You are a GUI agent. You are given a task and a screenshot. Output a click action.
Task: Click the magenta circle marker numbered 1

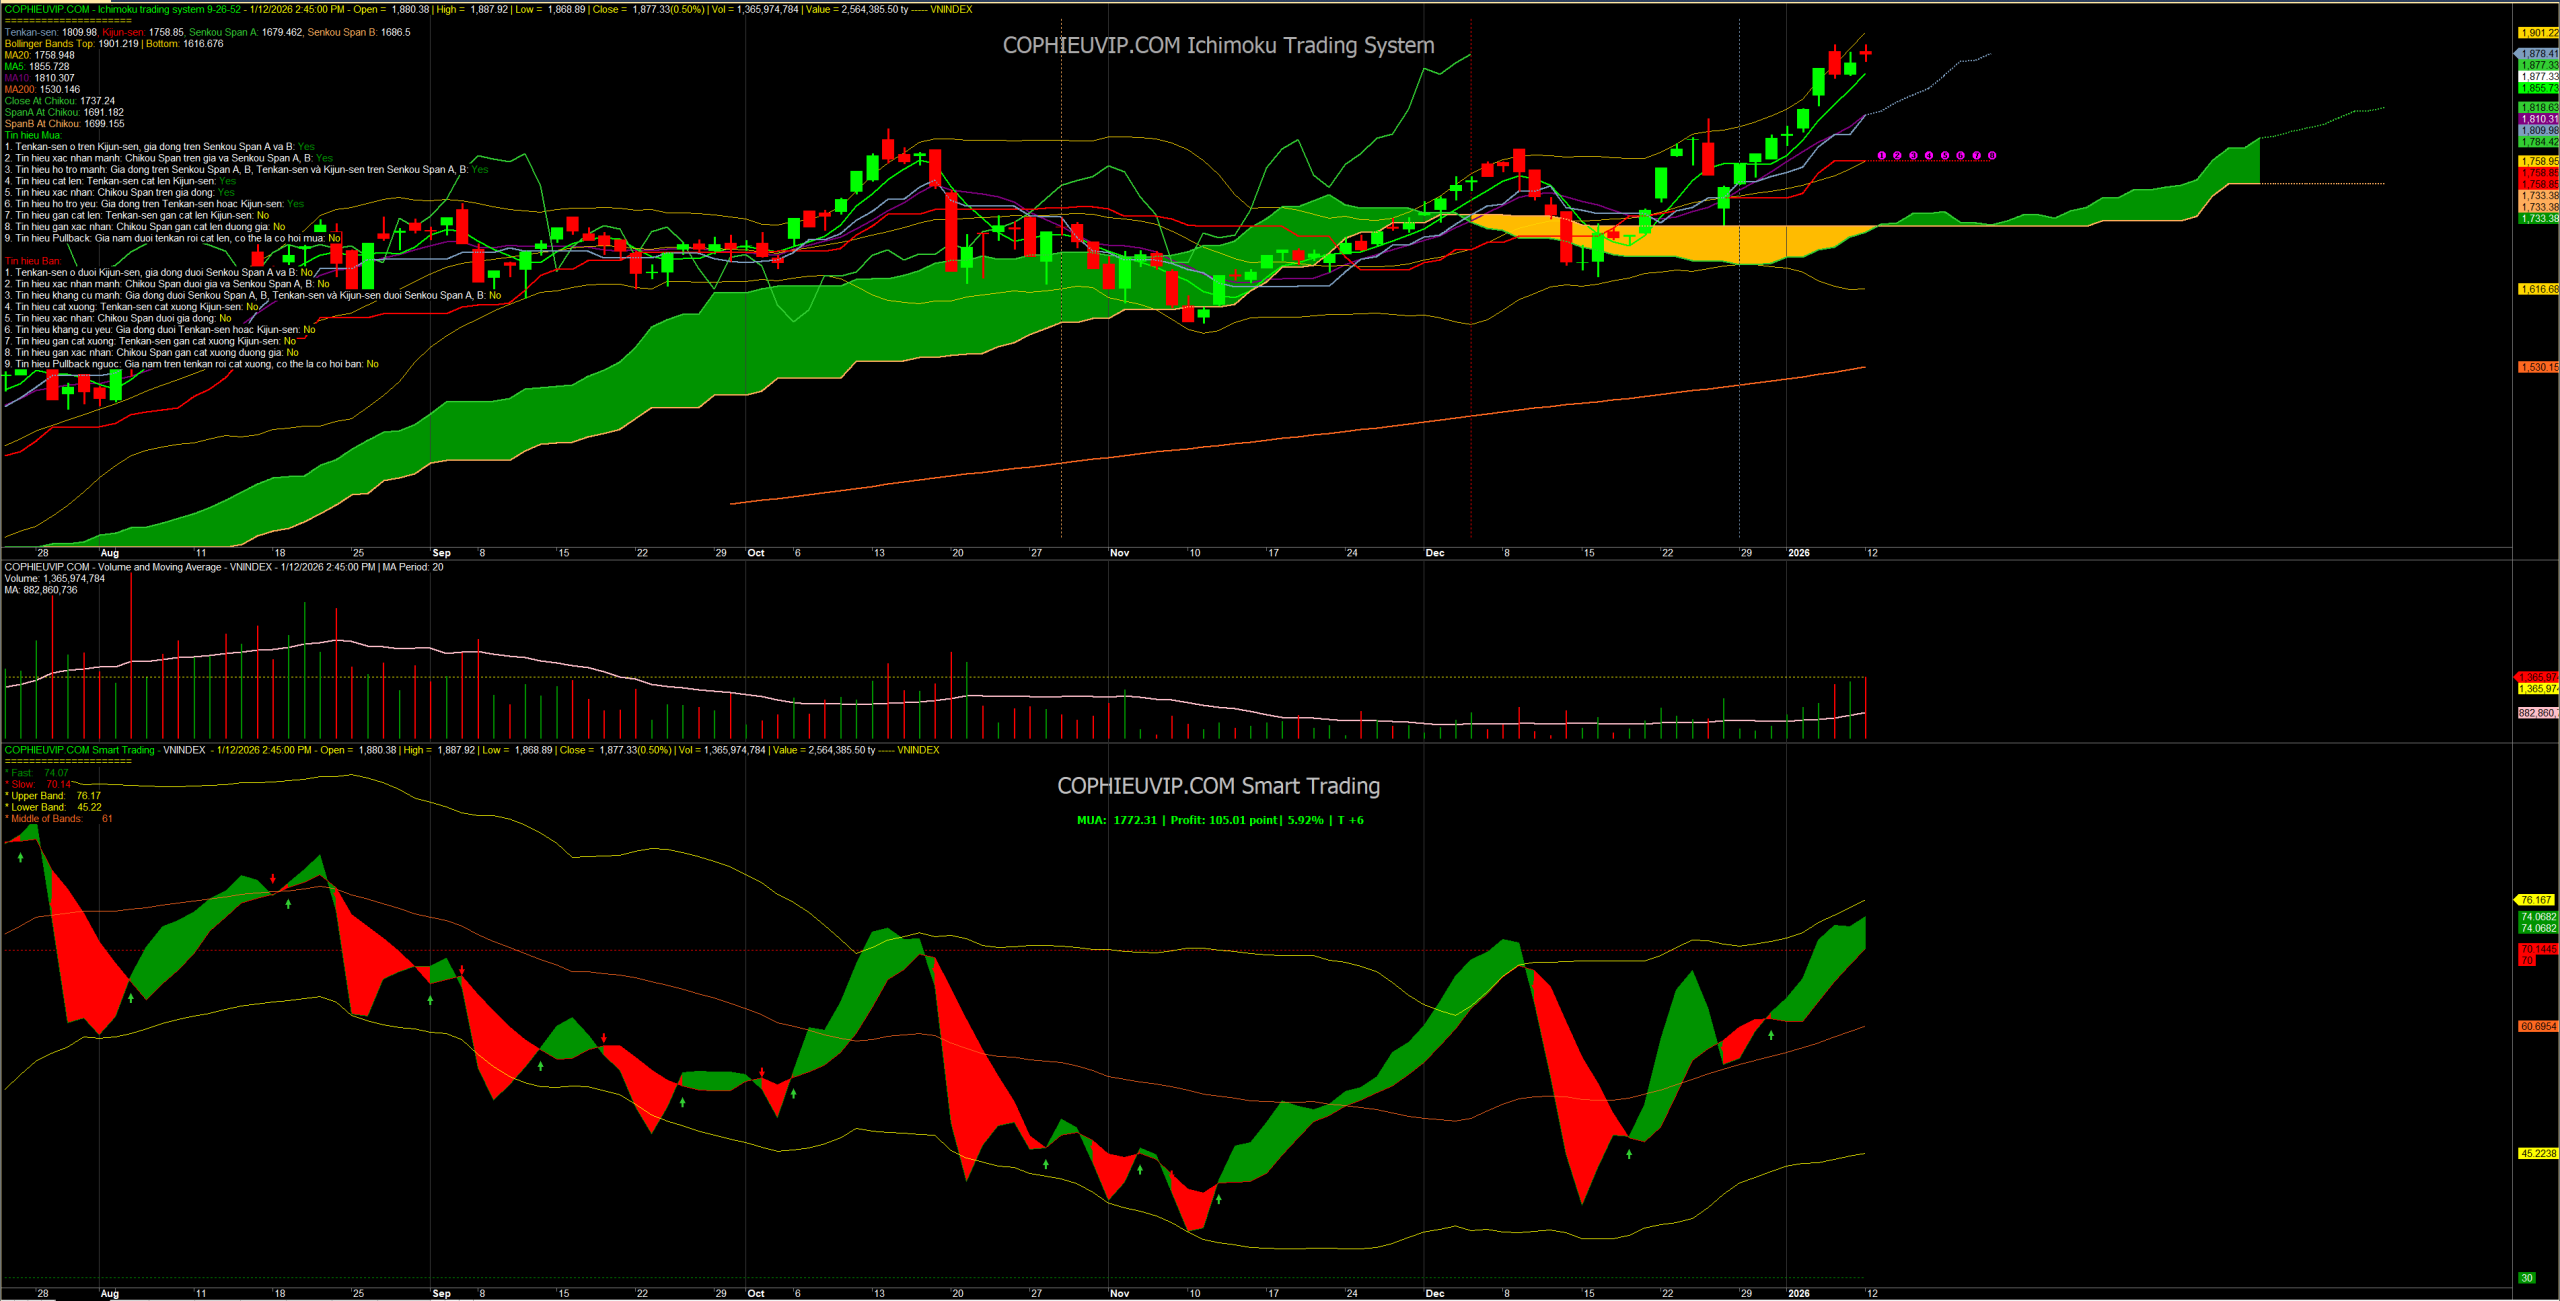1881,156
